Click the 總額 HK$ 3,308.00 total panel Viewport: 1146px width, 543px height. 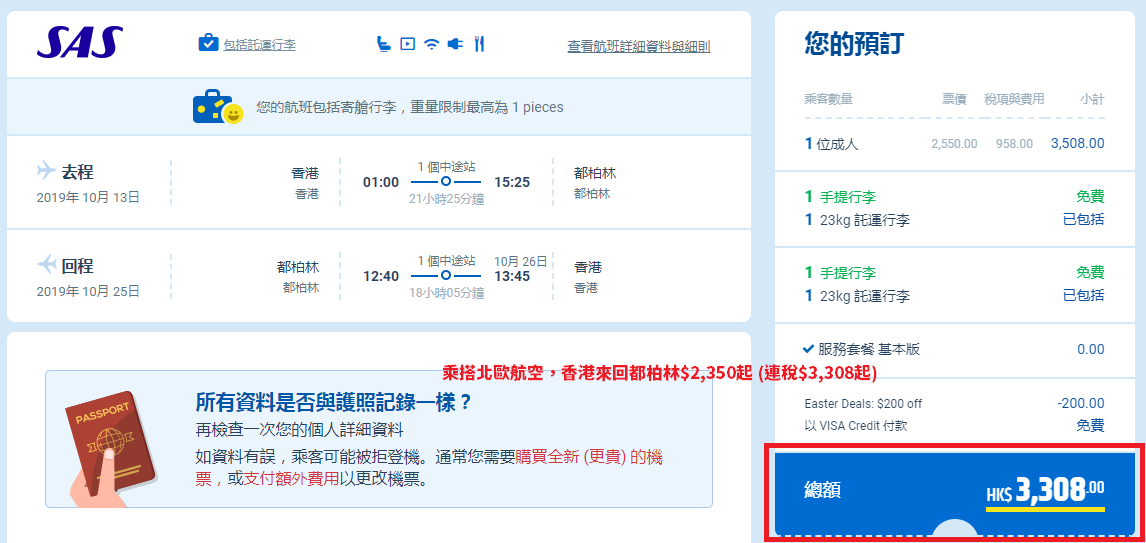pyautogui.click(x=955, y=493)
